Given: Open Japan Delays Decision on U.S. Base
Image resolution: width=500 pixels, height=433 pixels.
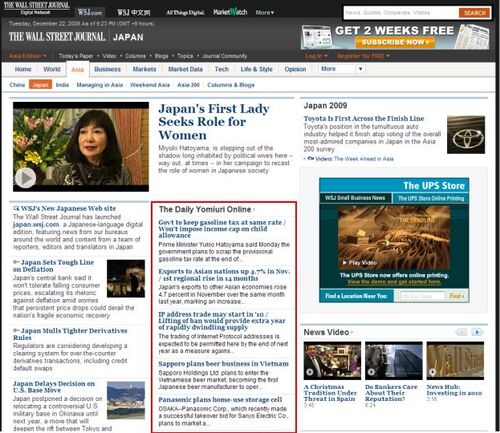Looking at the screenshot, I should [x=54, y=387].
